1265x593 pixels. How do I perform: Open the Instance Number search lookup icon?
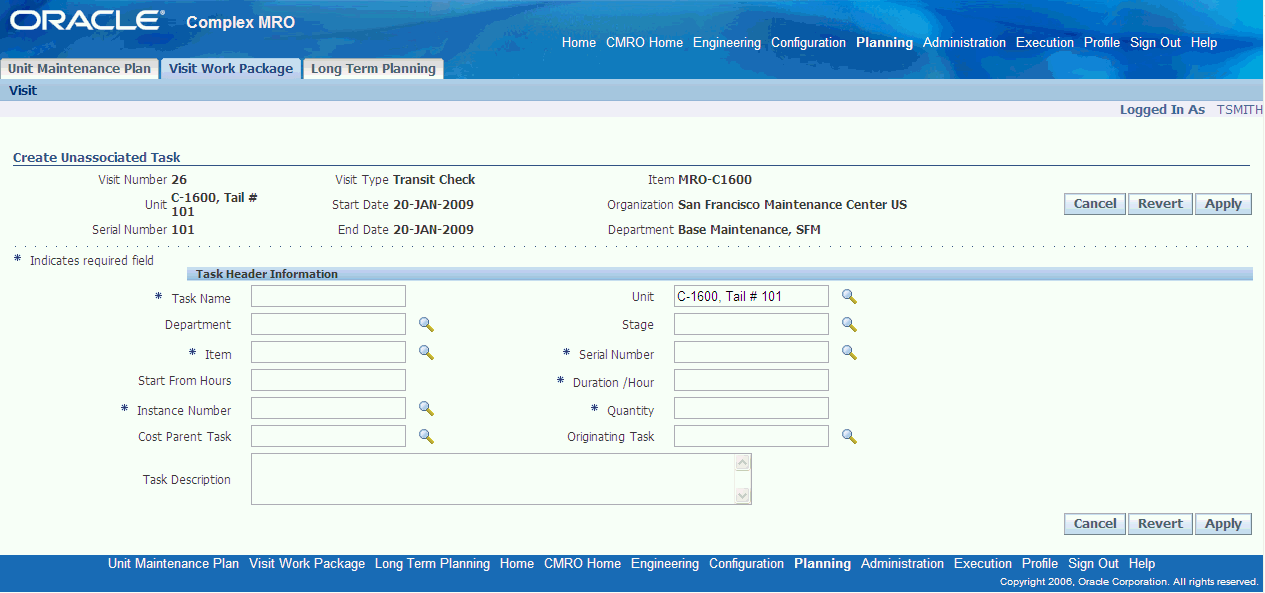point(426,408)
